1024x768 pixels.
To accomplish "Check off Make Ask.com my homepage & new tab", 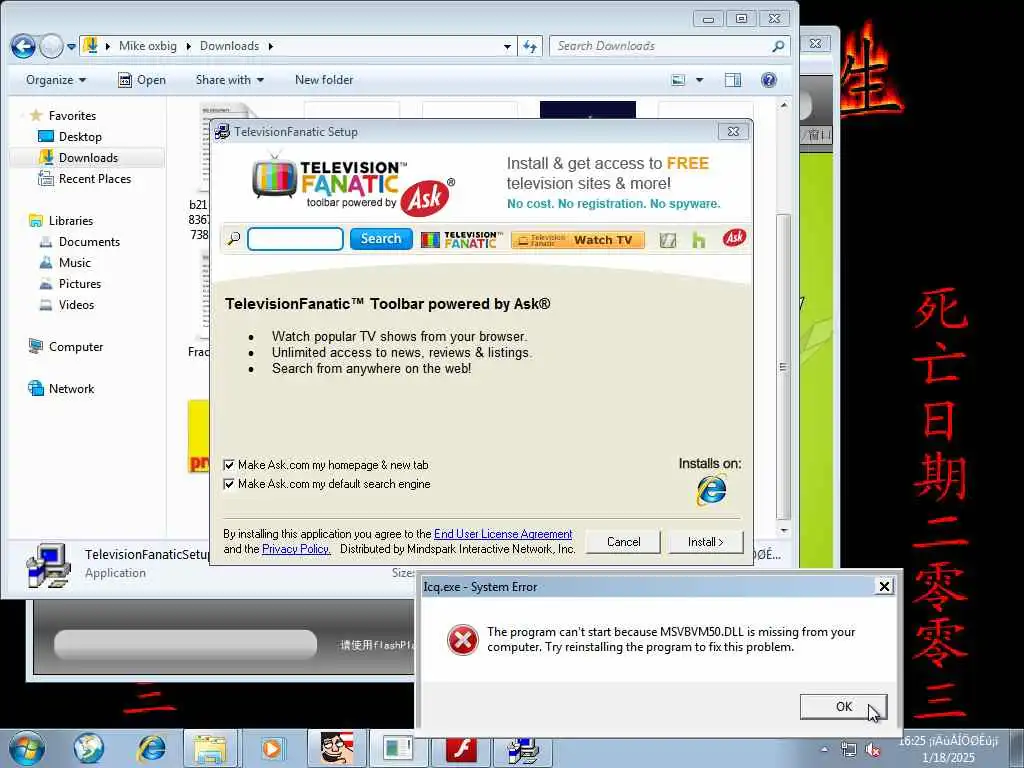I will [x=229, y=465].
